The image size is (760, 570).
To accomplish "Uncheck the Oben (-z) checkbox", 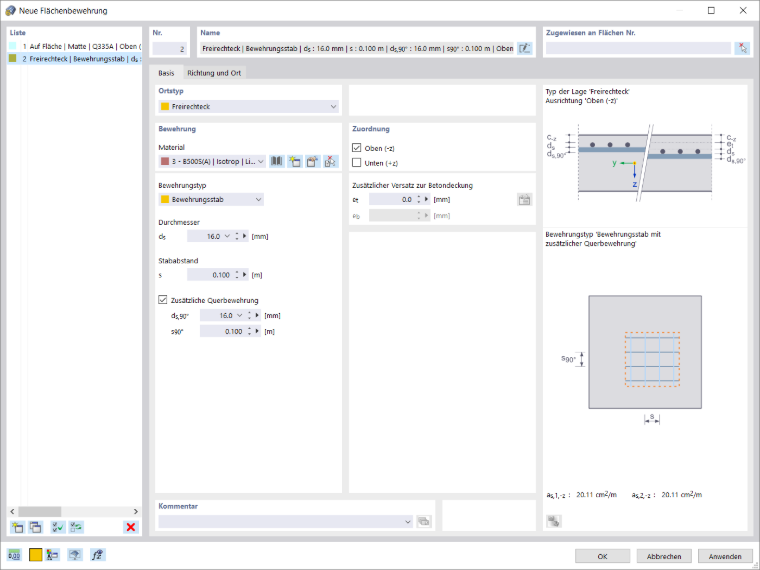I will pyautogui.click(x=357, y=148).
